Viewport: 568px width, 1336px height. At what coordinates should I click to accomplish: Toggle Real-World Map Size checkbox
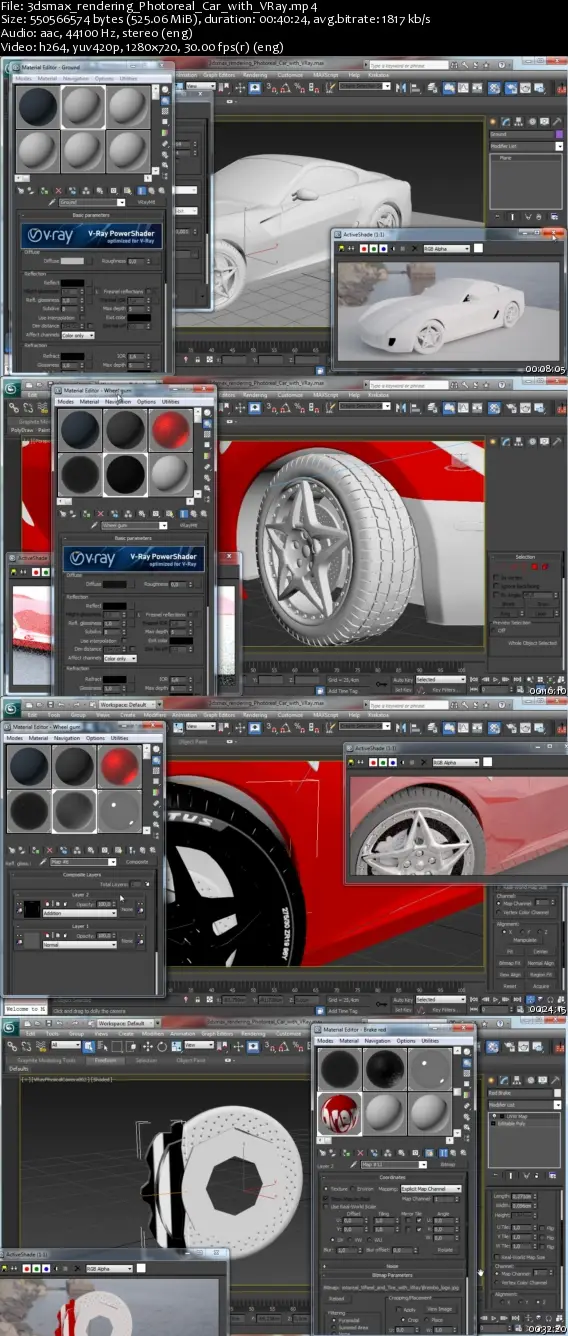(499, 1256)
